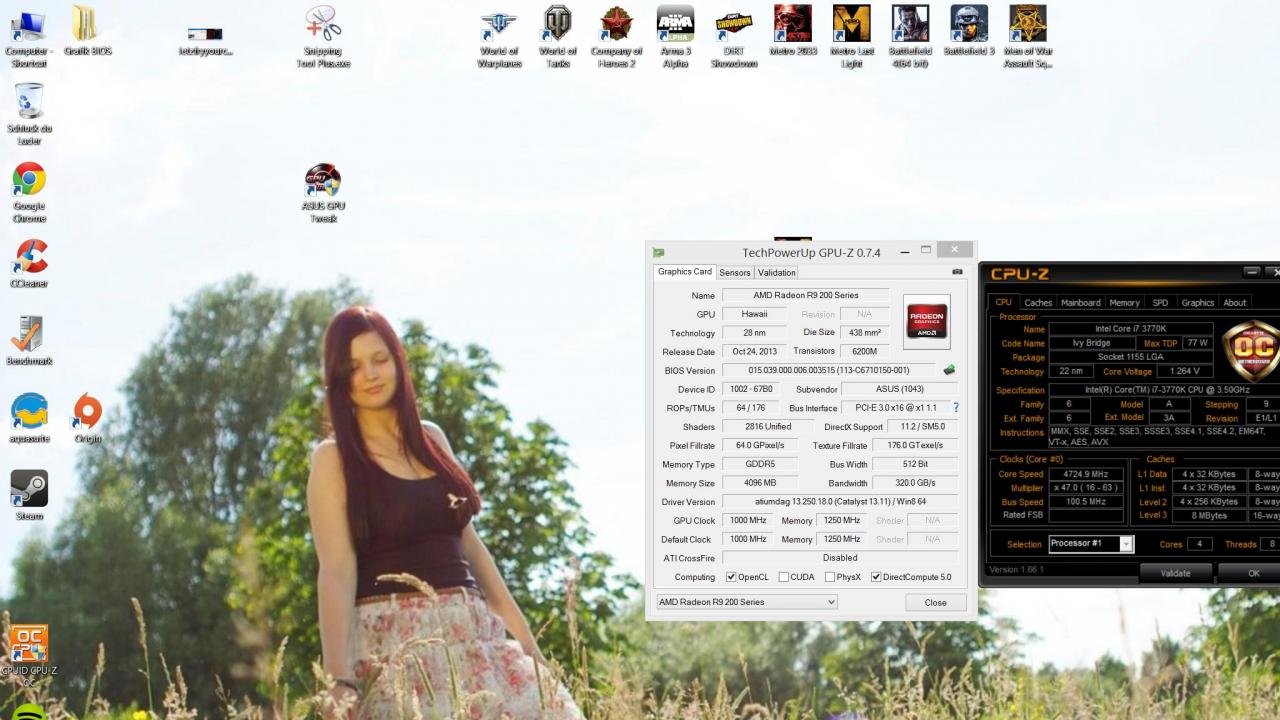The image size is (1280, 720).
Task: Start Battlefield 4 (64 bit) shortcut
Action: pos(910,37)
